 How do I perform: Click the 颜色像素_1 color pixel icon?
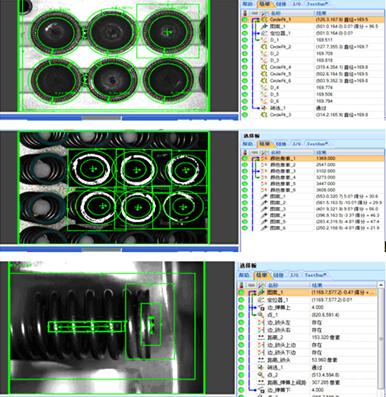[264, 158]
